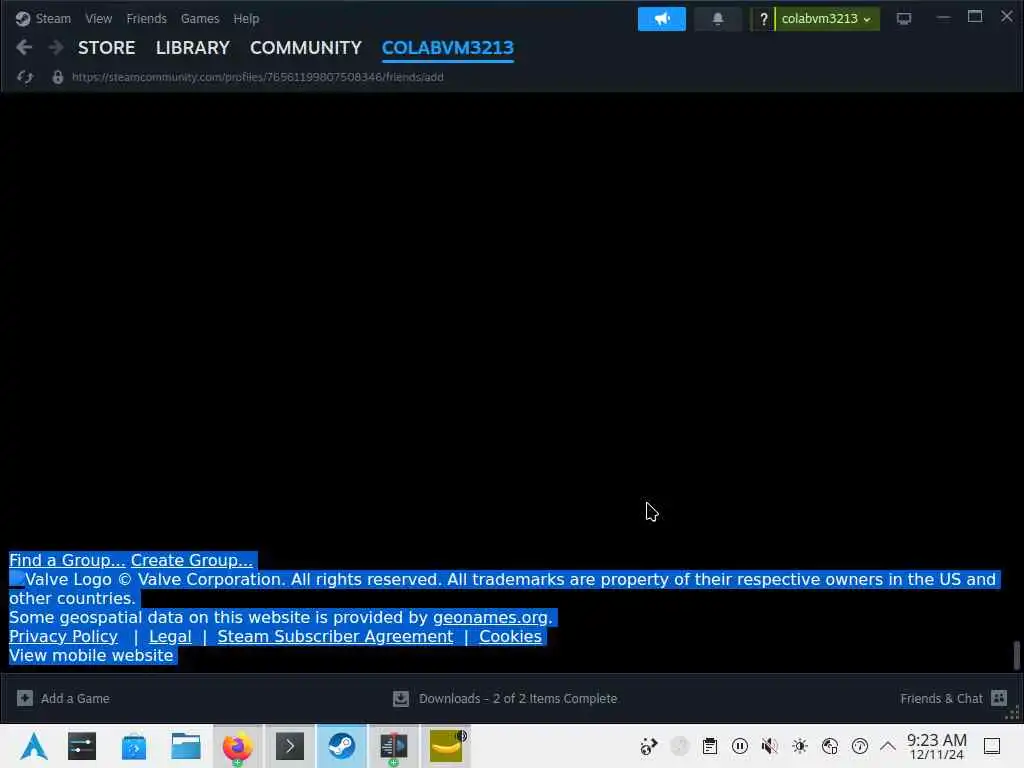1024x768 pixels.
Task: Open the terminal taskbar icon
Action: pyautogui.click(x=290, y=746)
